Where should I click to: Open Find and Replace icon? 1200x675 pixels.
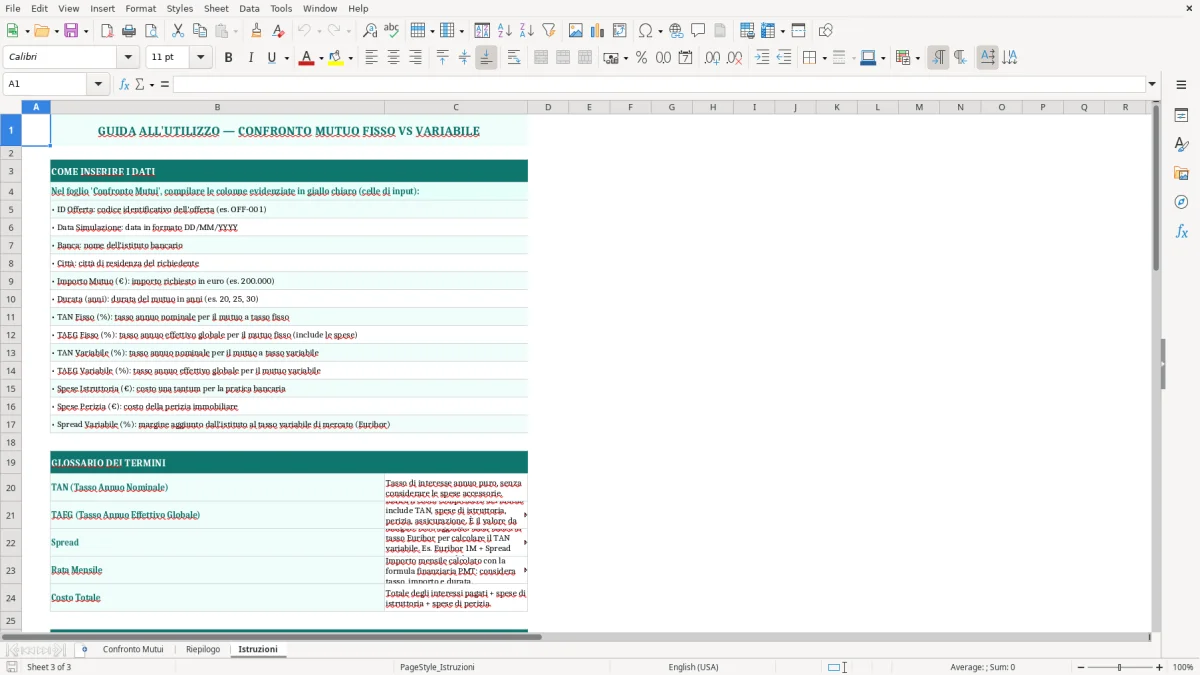pyautogui.click(x=370, y=31)
